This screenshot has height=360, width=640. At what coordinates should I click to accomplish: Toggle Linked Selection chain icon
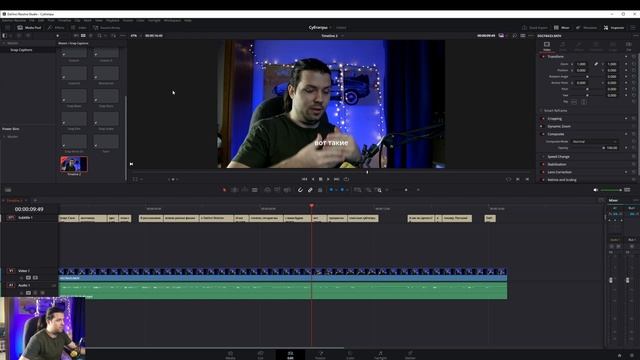coord(310,190)
